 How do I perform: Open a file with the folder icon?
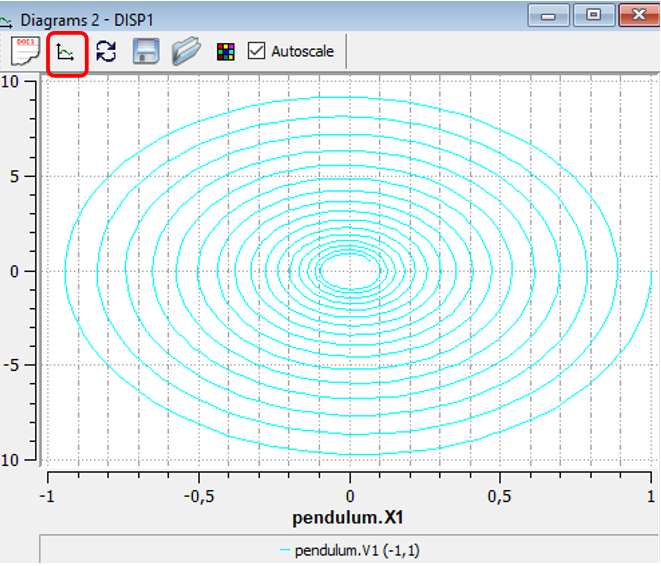click(x=185, y=51)
